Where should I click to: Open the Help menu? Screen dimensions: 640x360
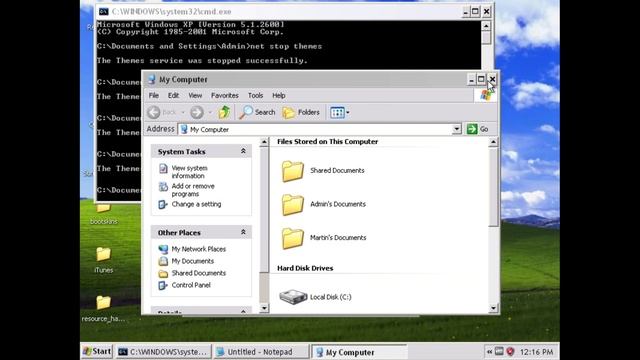[279, 96]
